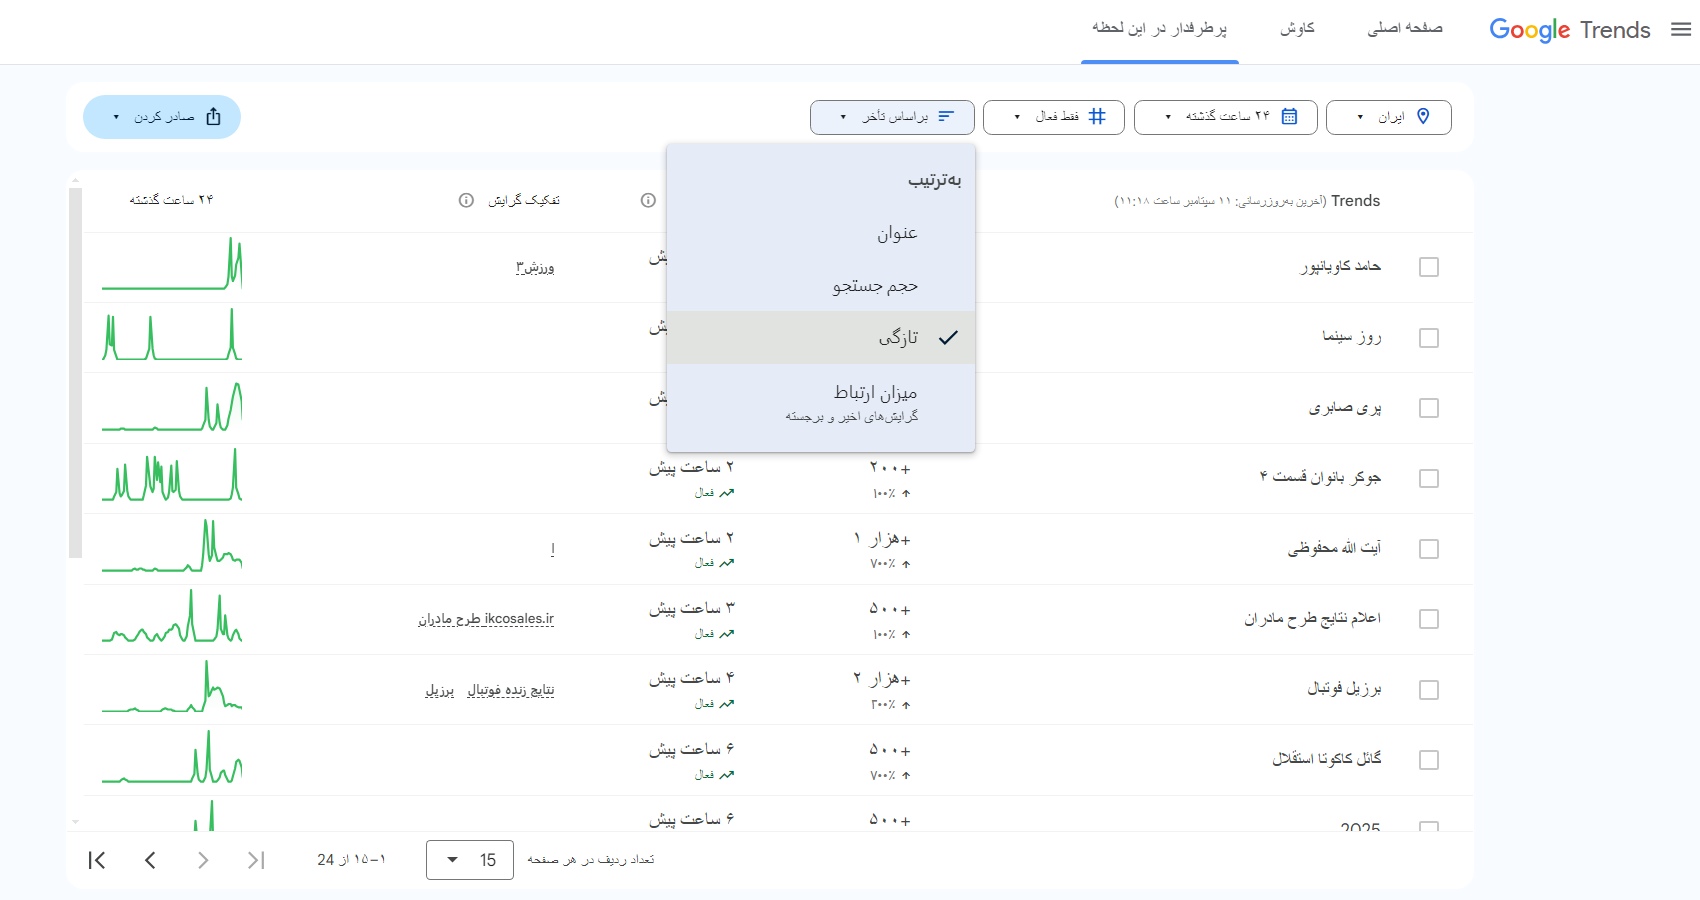Select میزان ارتباط sort option
The image size is (1700, 900).
[821, 402]
